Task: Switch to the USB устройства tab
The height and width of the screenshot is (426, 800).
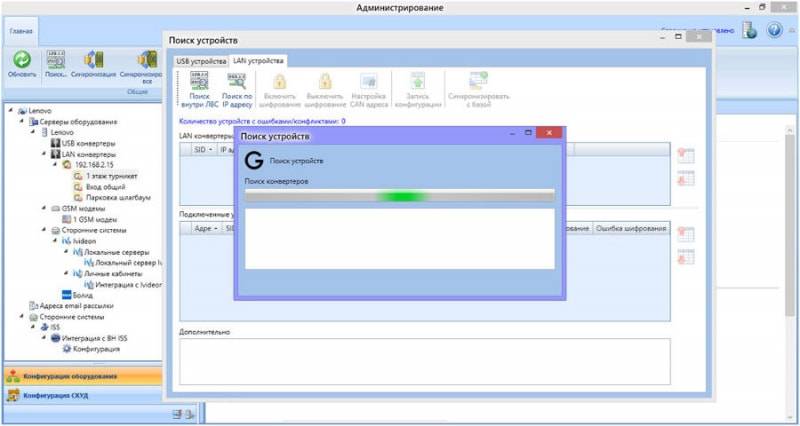Action: point(201,61)
